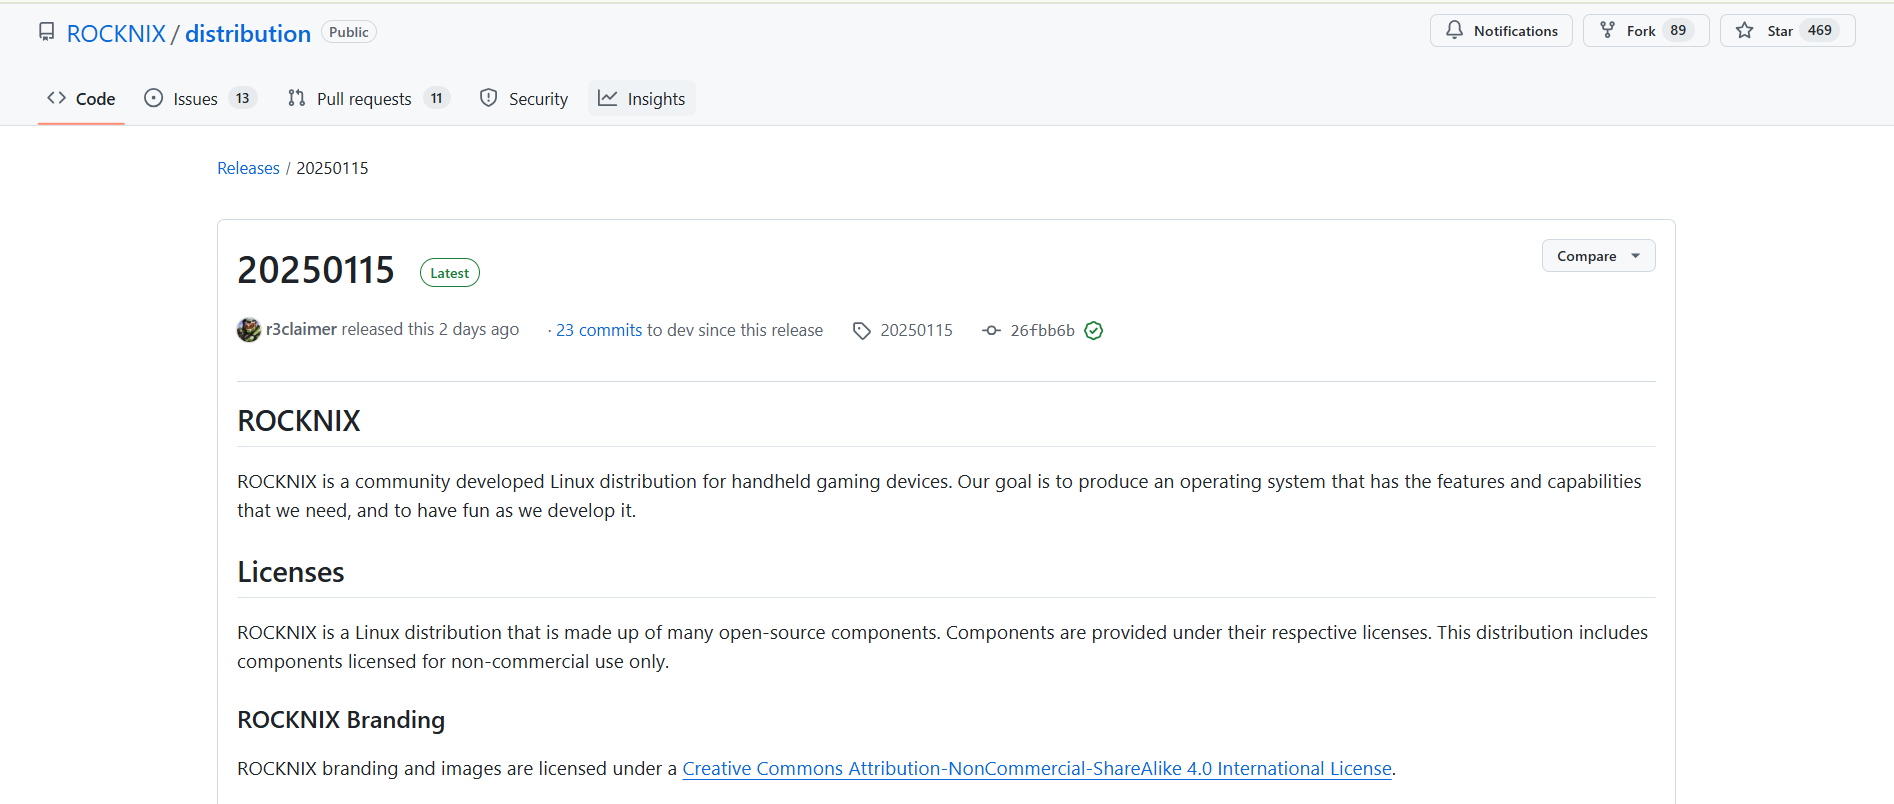Click the Releases breadcrumb link
The image size is (1894, 804).
click(248, 168)
